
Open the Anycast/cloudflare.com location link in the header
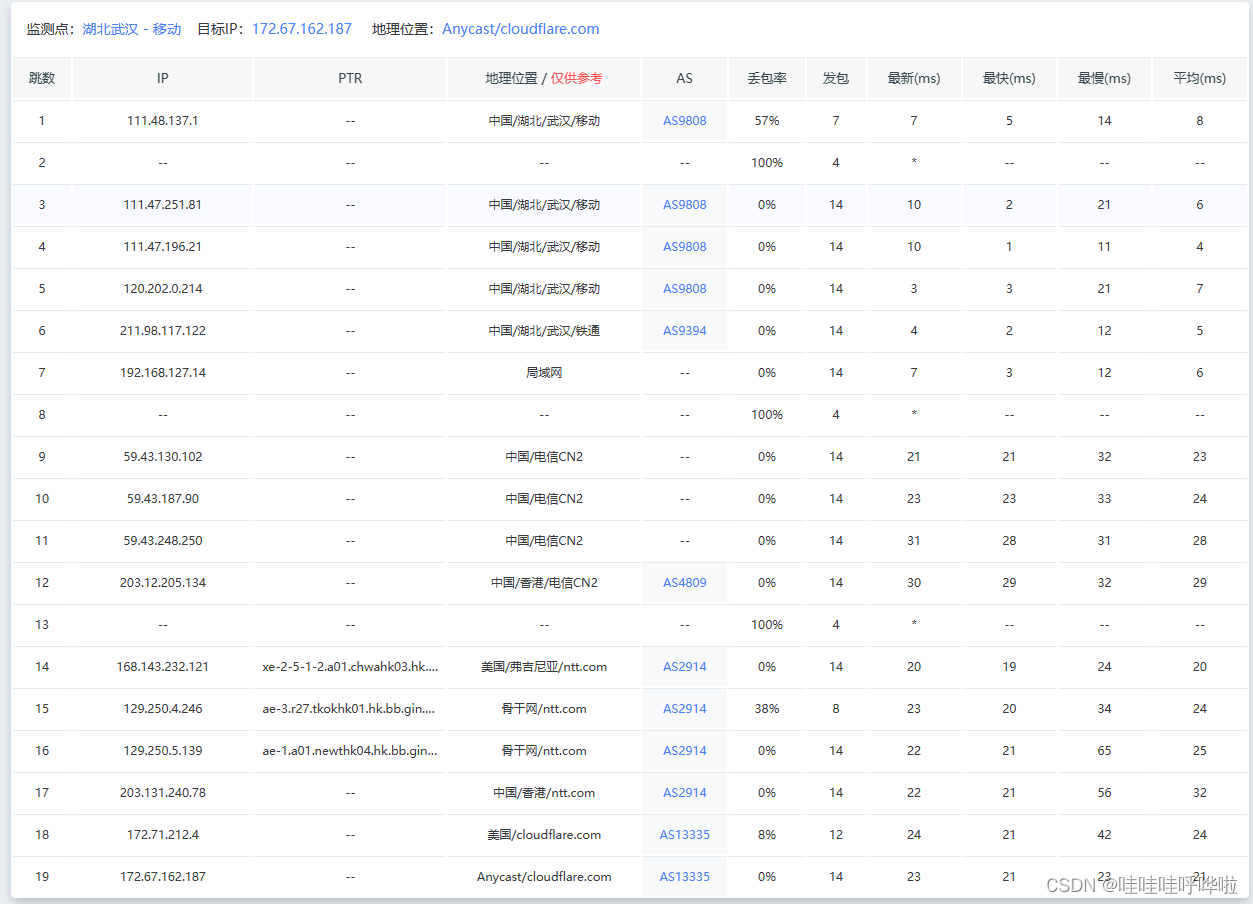point(521,29)
